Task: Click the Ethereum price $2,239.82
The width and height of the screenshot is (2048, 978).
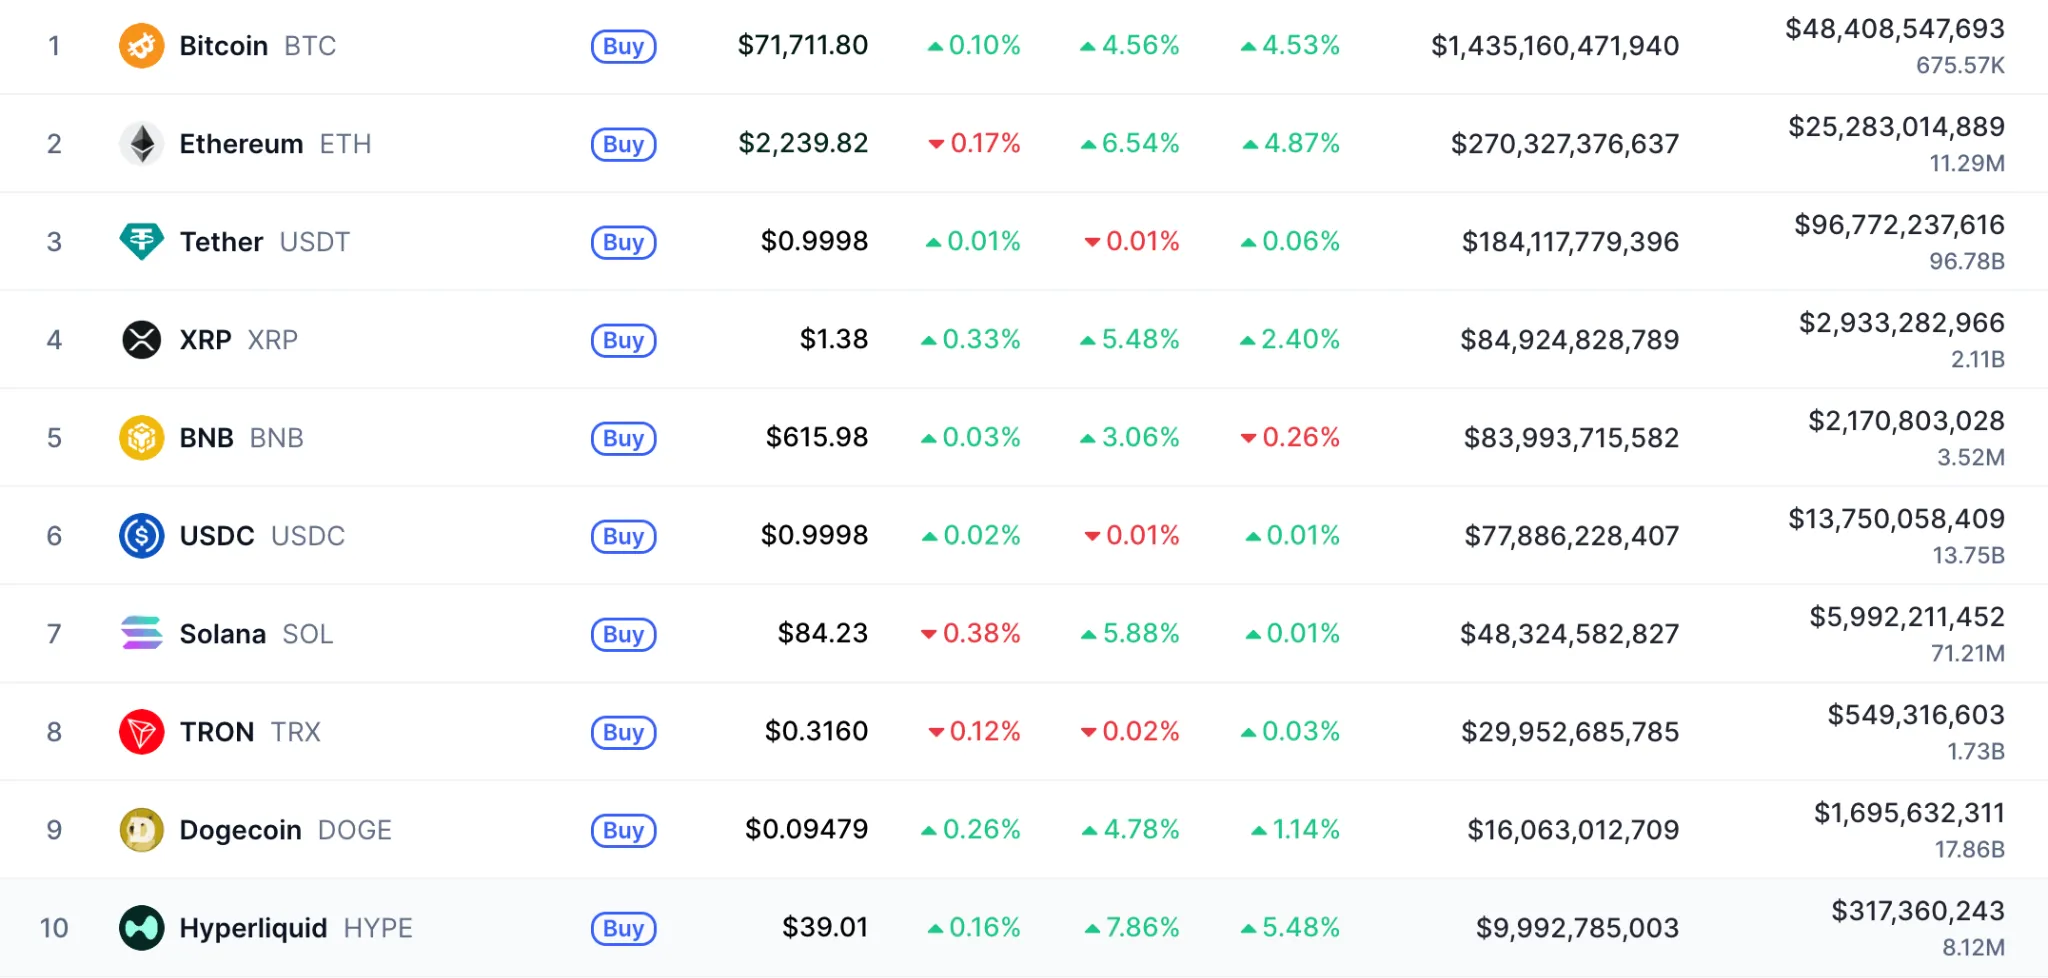Action: (803, 143)
